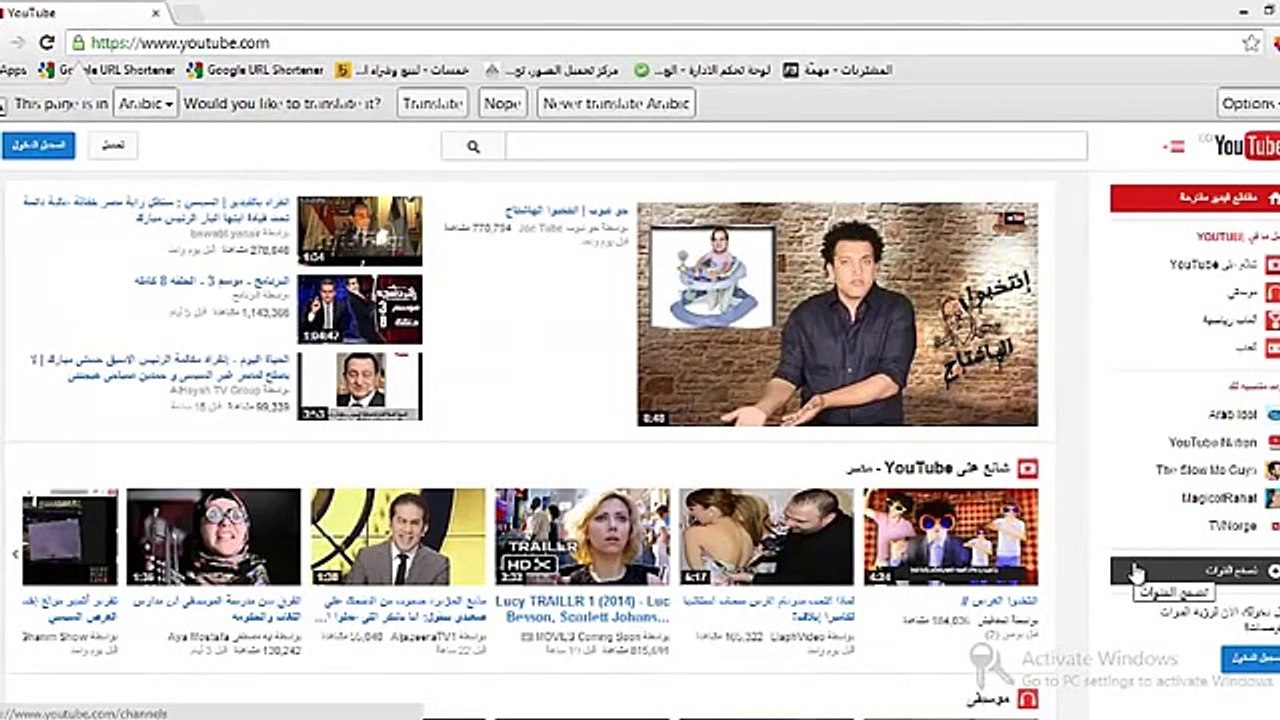Open the music category icon in the sidebar
This screenshot has width=1280, height=720.
[1272, 293]
